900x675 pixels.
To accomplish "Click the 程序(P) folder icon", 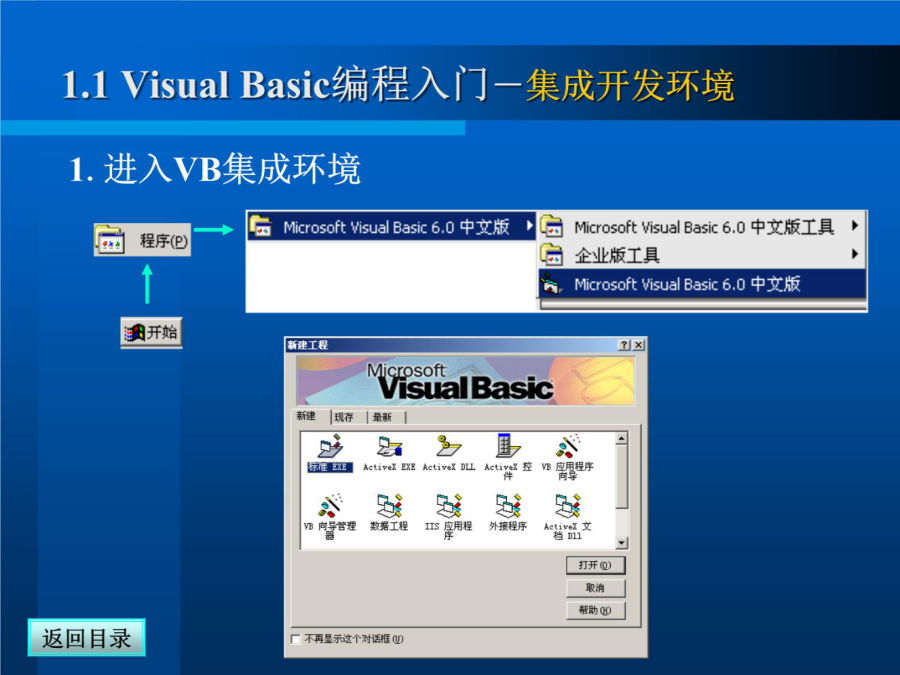I will pyautogui.click(x=110, y=239).
